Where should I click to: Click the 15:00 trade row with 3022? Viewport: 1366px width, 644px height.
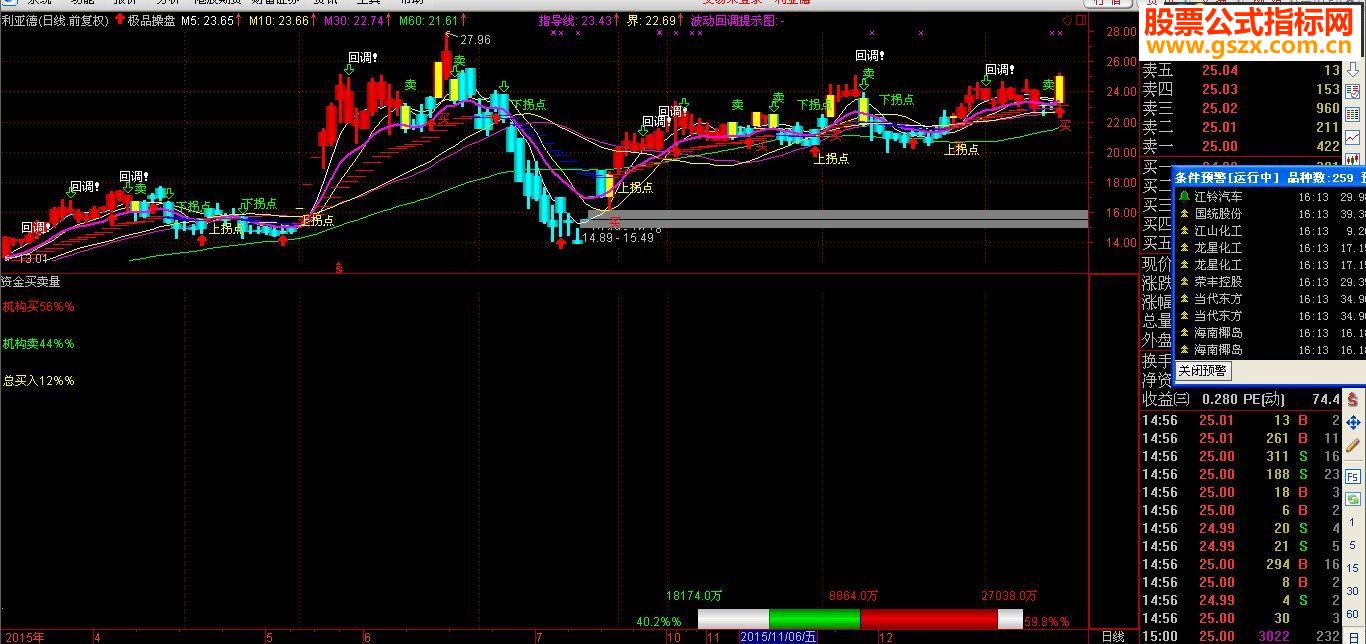[x=1241, y=636]
